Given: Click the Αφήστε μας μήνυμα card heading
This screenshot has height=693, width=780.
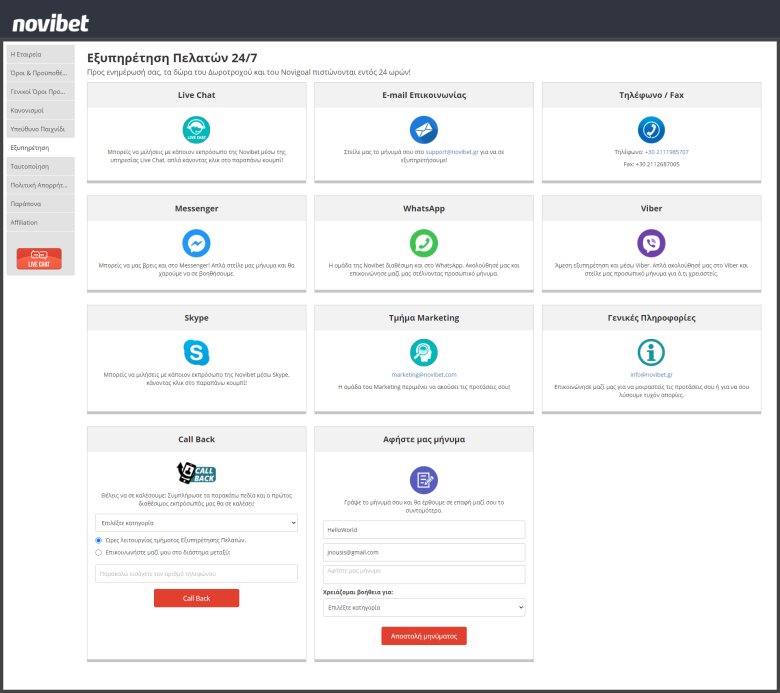Looking at the screenshot, I should point(424,439).
